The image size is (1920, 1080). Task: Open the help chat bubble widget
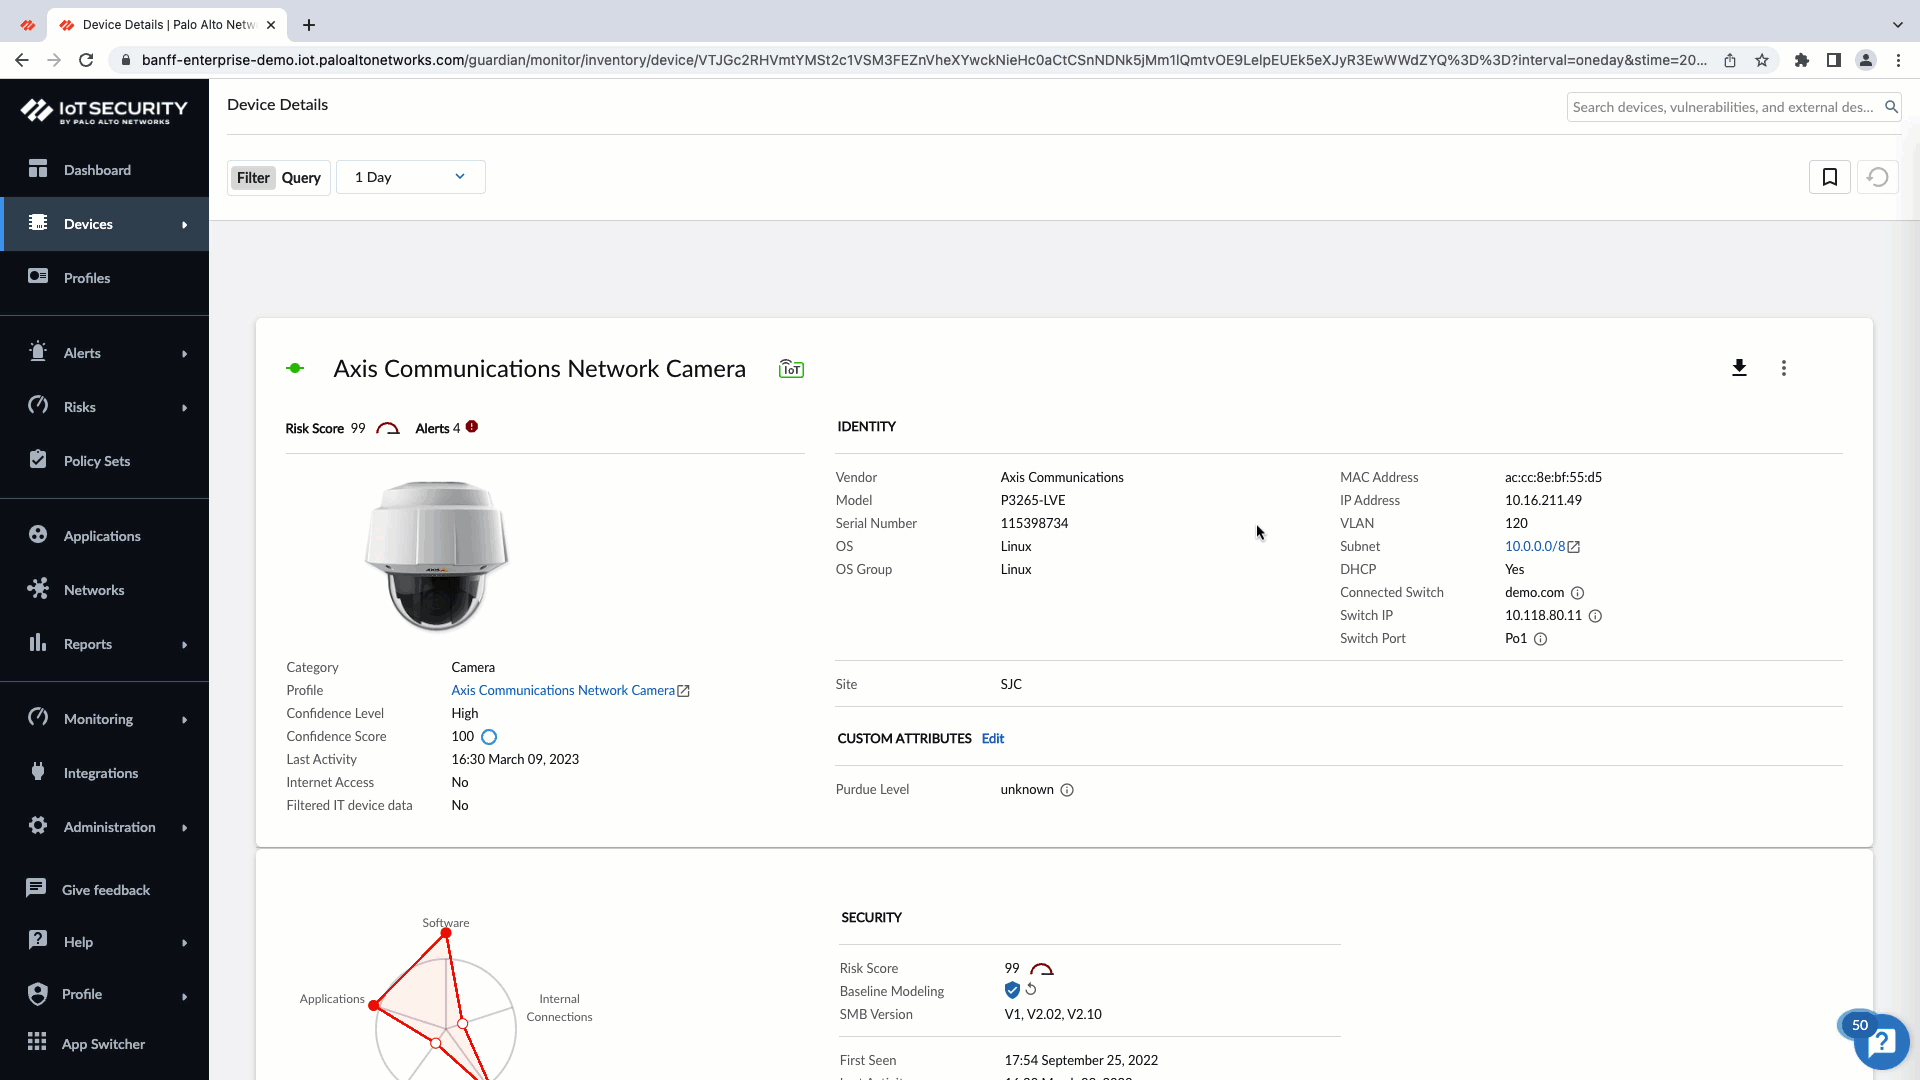coord(1881,1042)
